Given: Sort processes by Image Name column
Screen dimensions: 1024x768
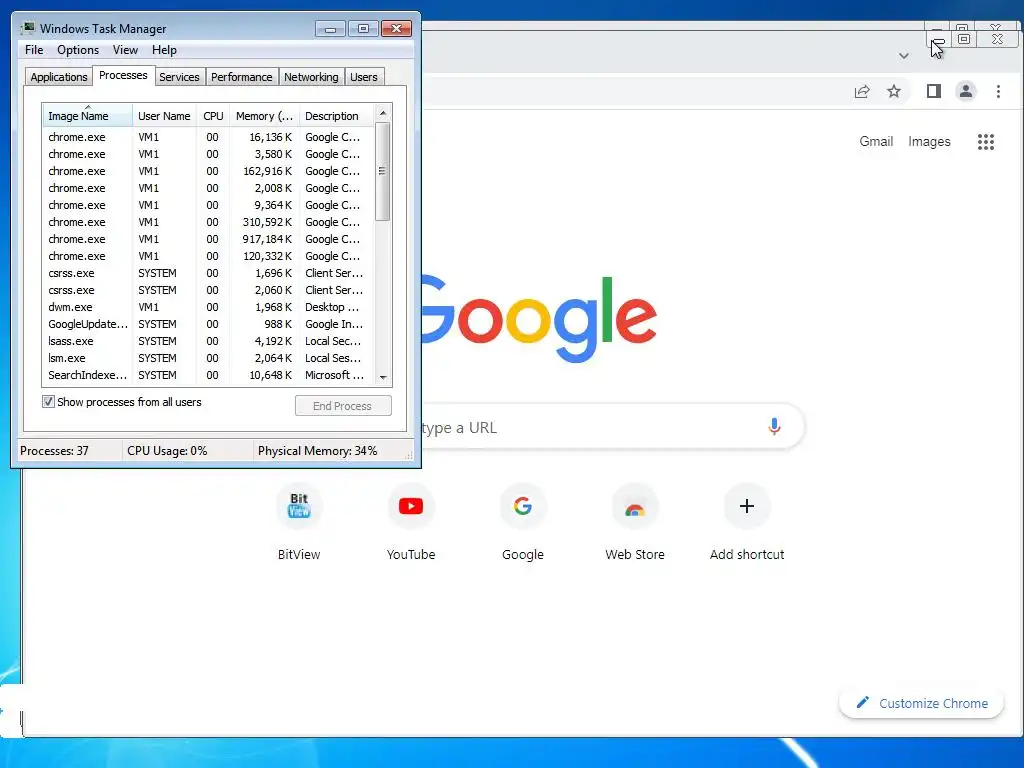Looking at the screenshot, I should [x=88, y=116].
